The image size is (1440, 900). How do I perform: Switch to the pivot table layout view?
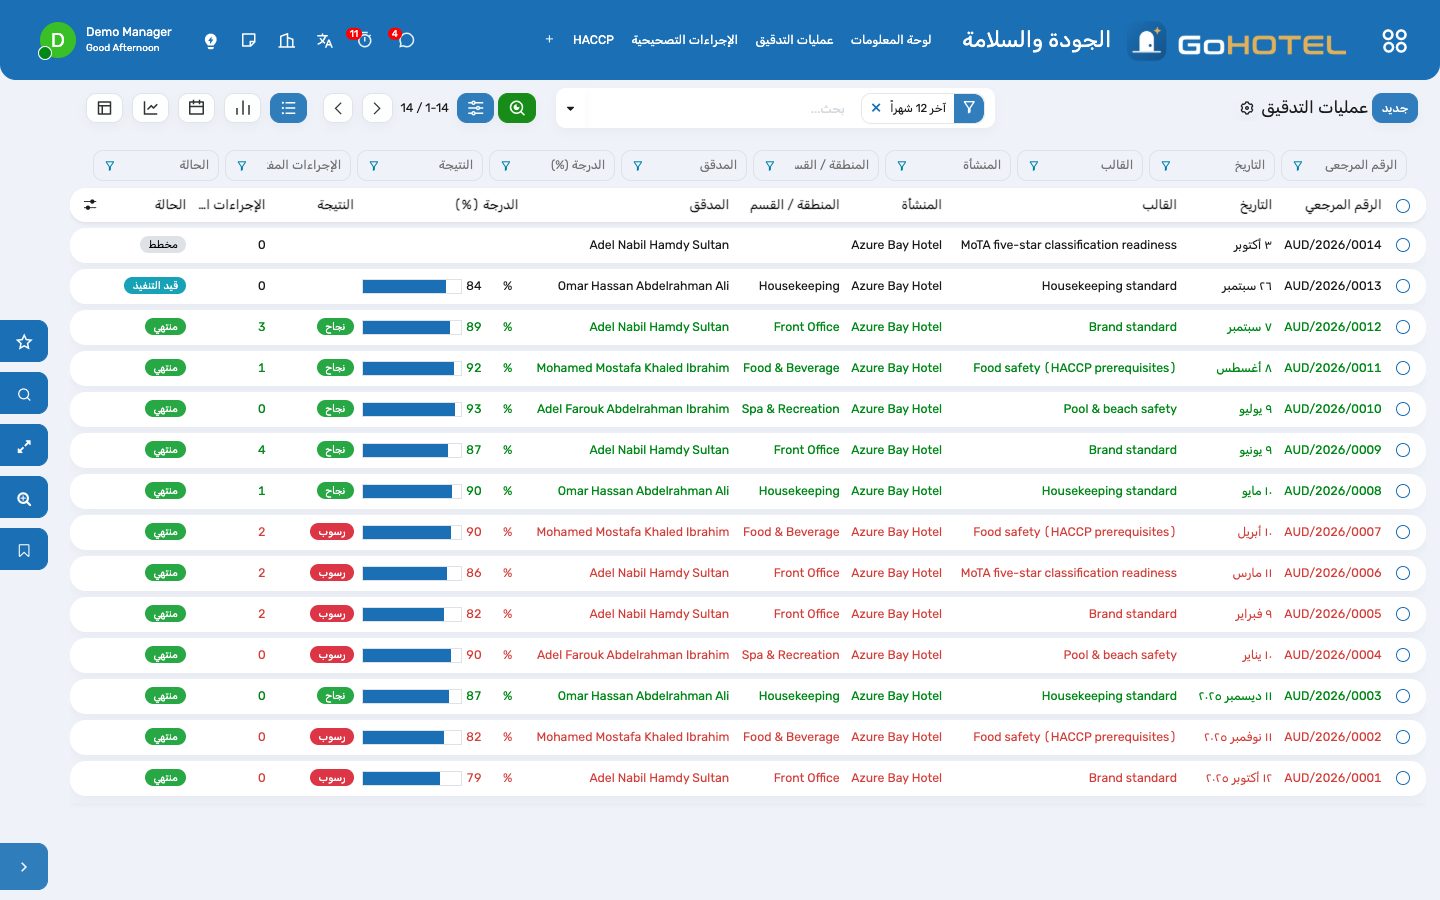click(x=104, y=108)
